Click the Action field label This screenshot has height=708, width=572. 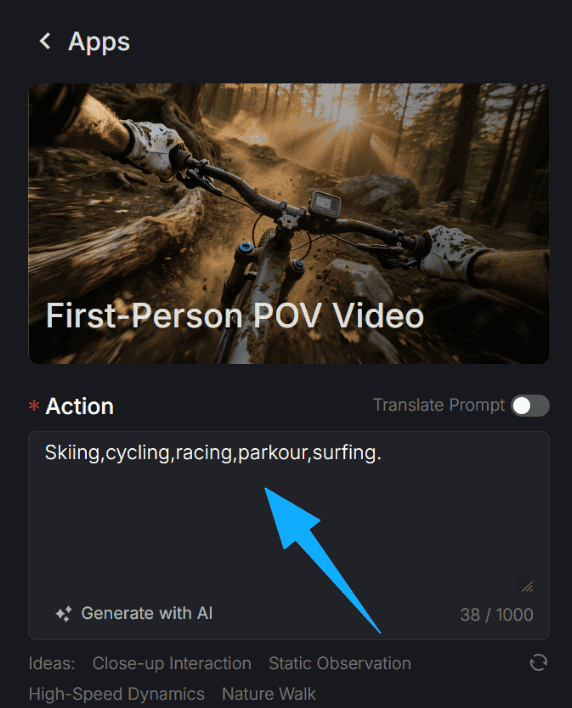[x=79, y=406]
